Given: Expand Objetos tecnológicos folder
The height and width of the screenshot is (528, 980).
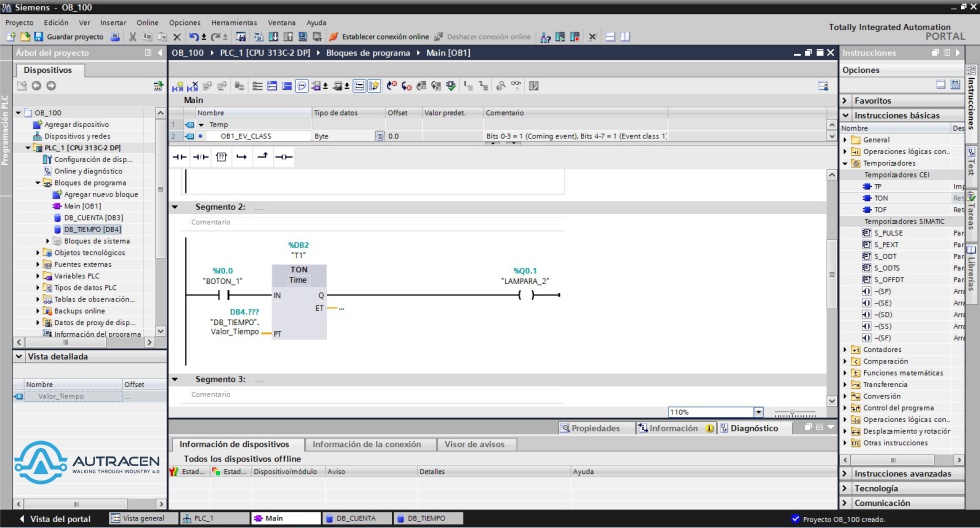Looking at the screenshot, I should click(x=38, y=253).
